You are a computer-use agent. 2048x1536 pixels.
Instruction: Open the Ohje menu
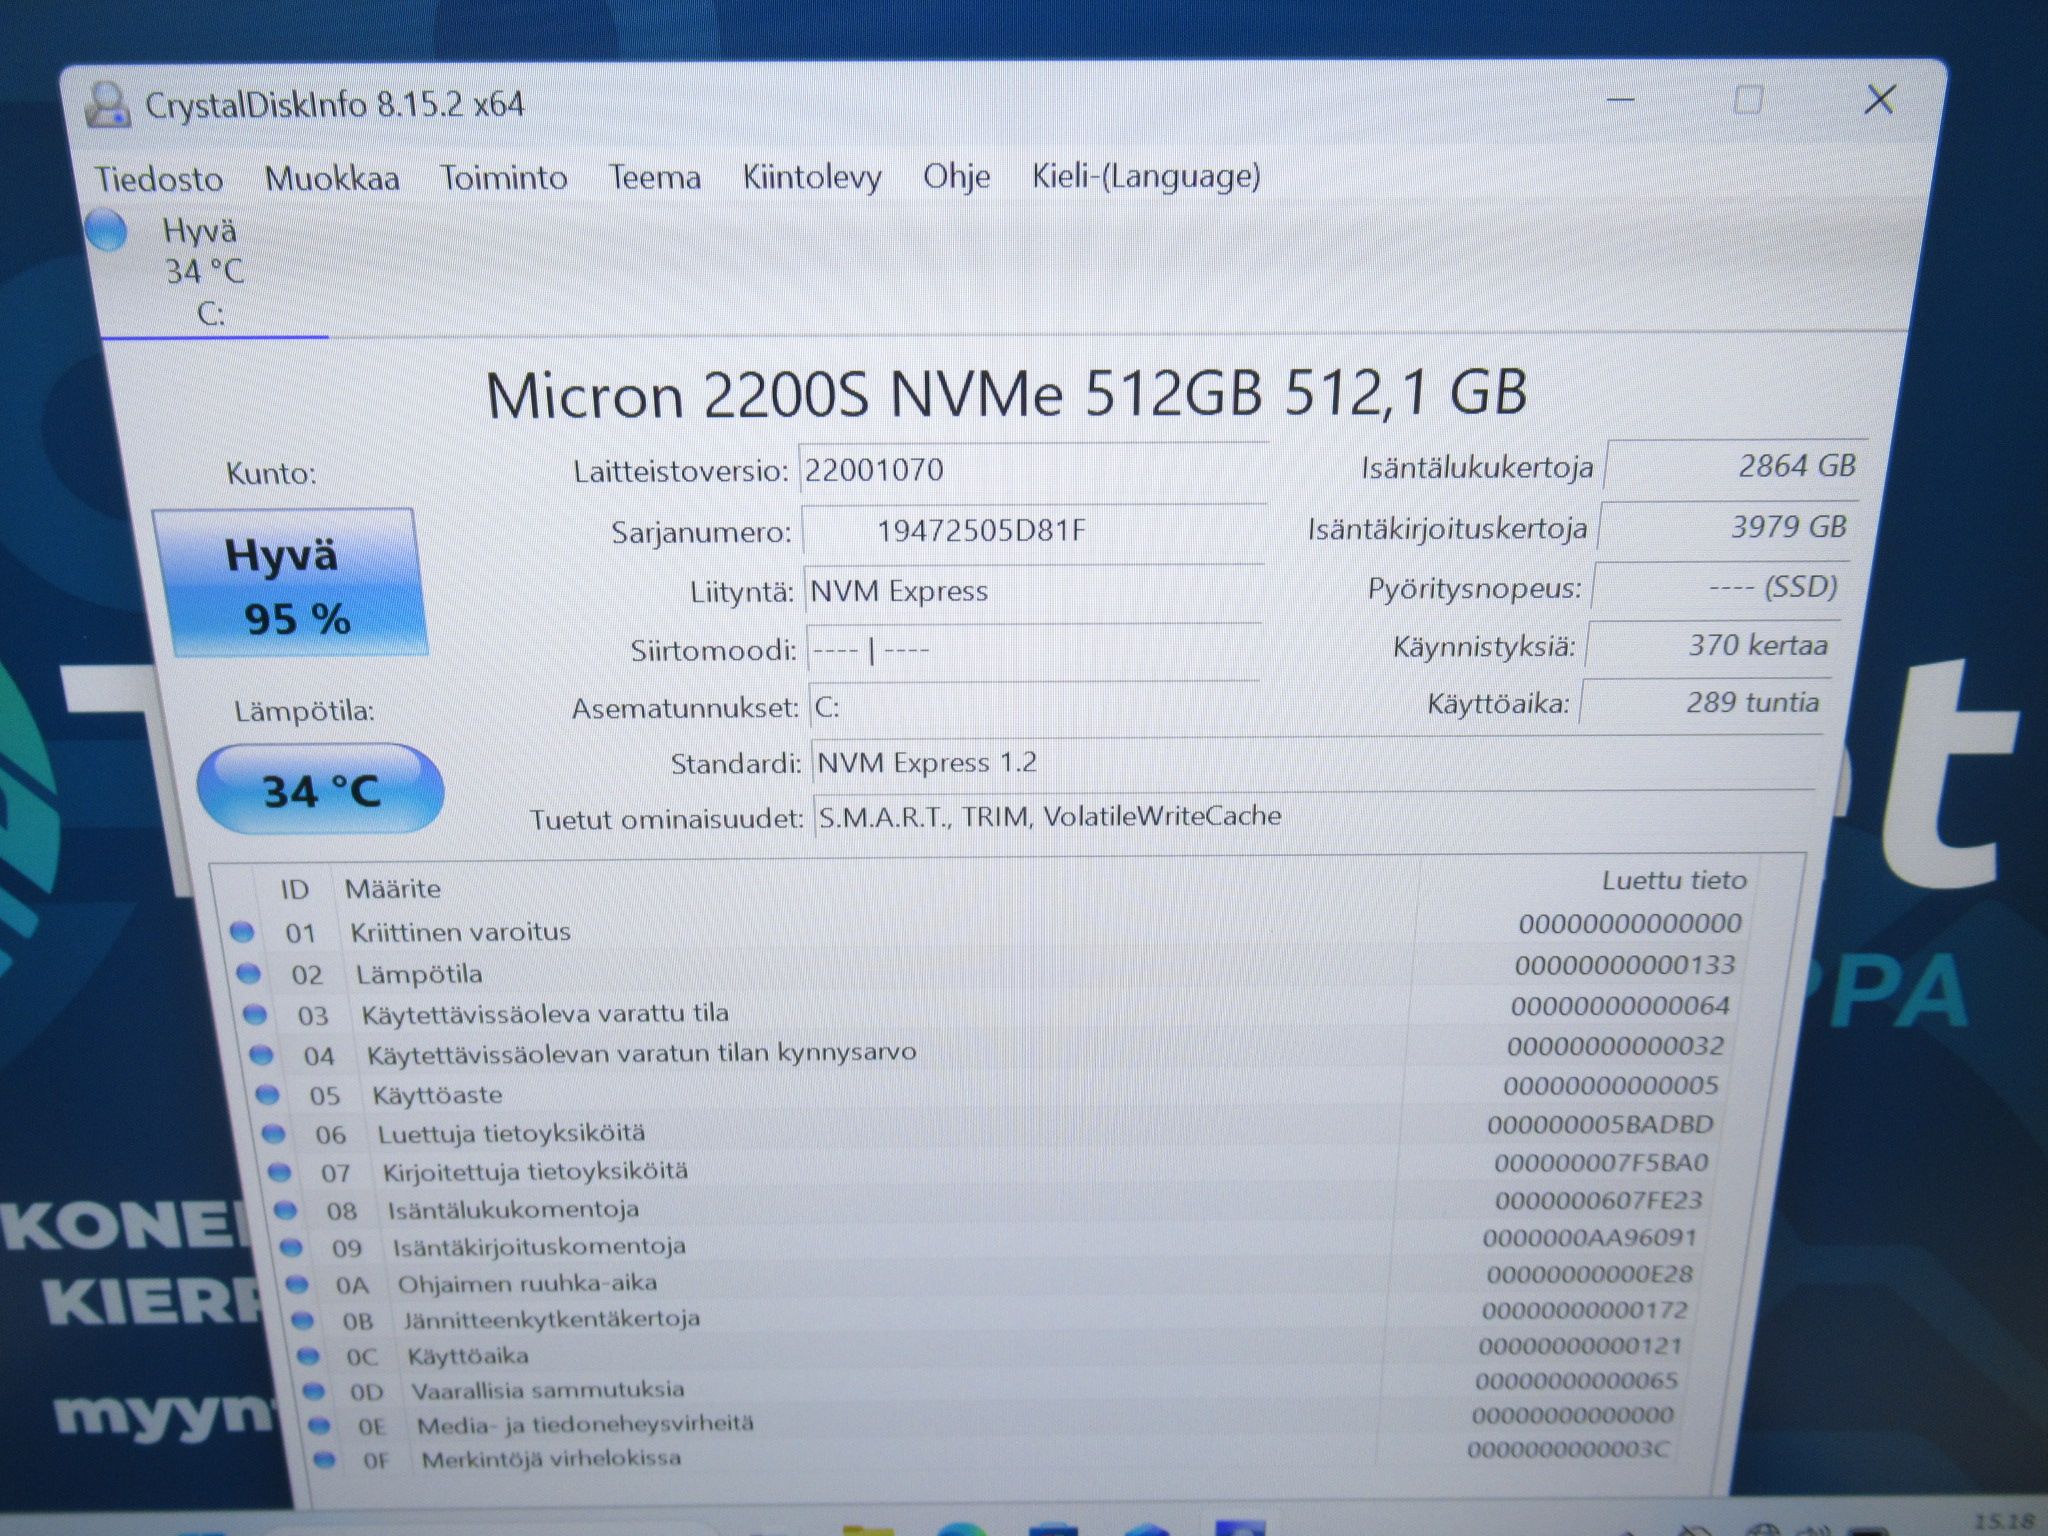tap(957, 176)
